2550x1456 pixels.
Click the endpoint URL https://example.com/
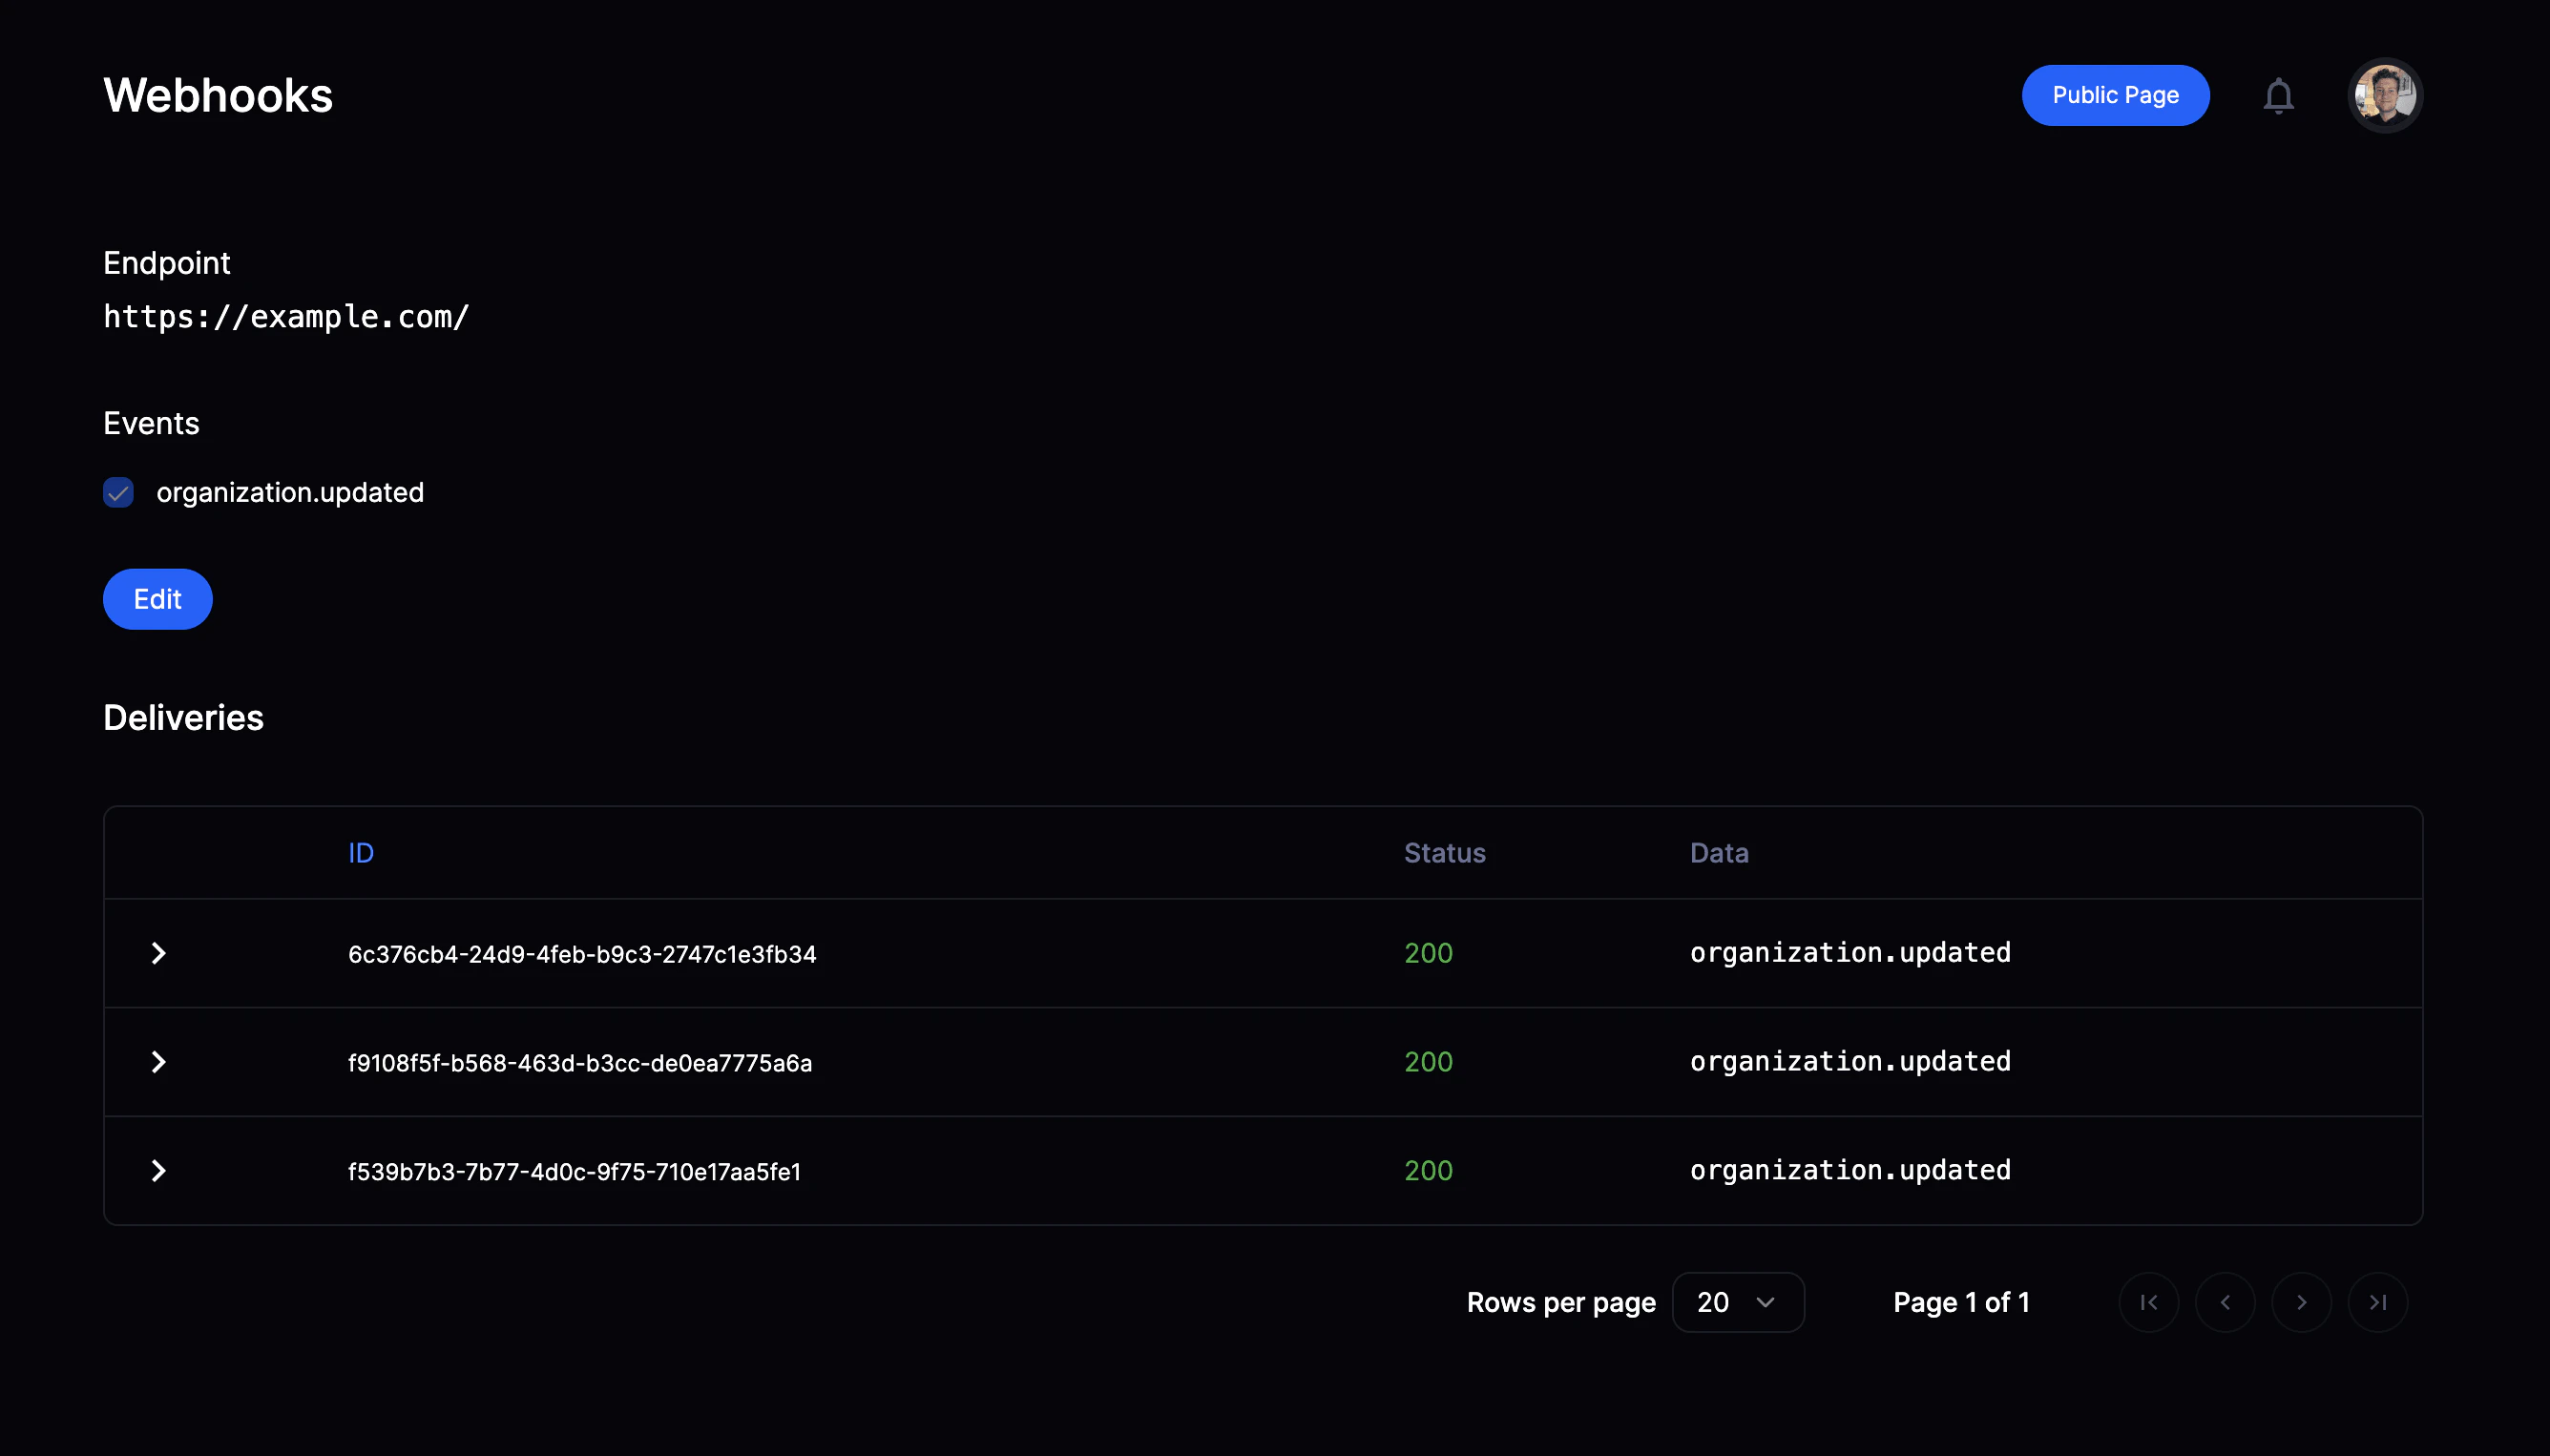[286, 317]
